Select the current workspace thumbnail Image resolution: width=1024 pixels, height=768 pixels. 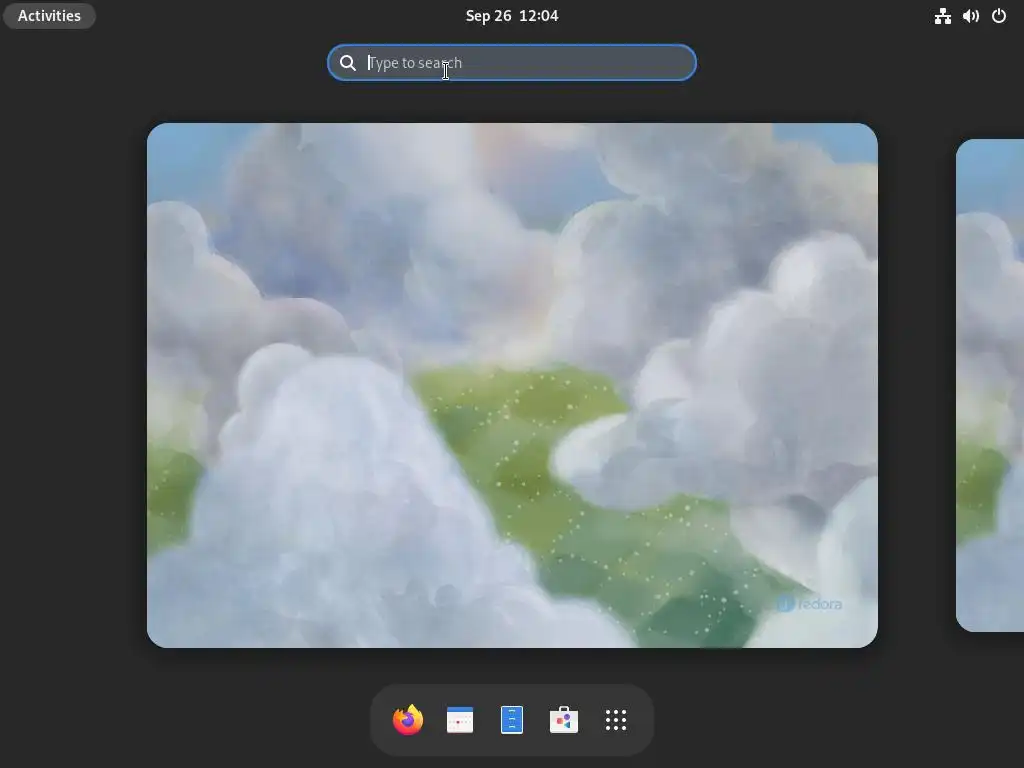point(512,385)
